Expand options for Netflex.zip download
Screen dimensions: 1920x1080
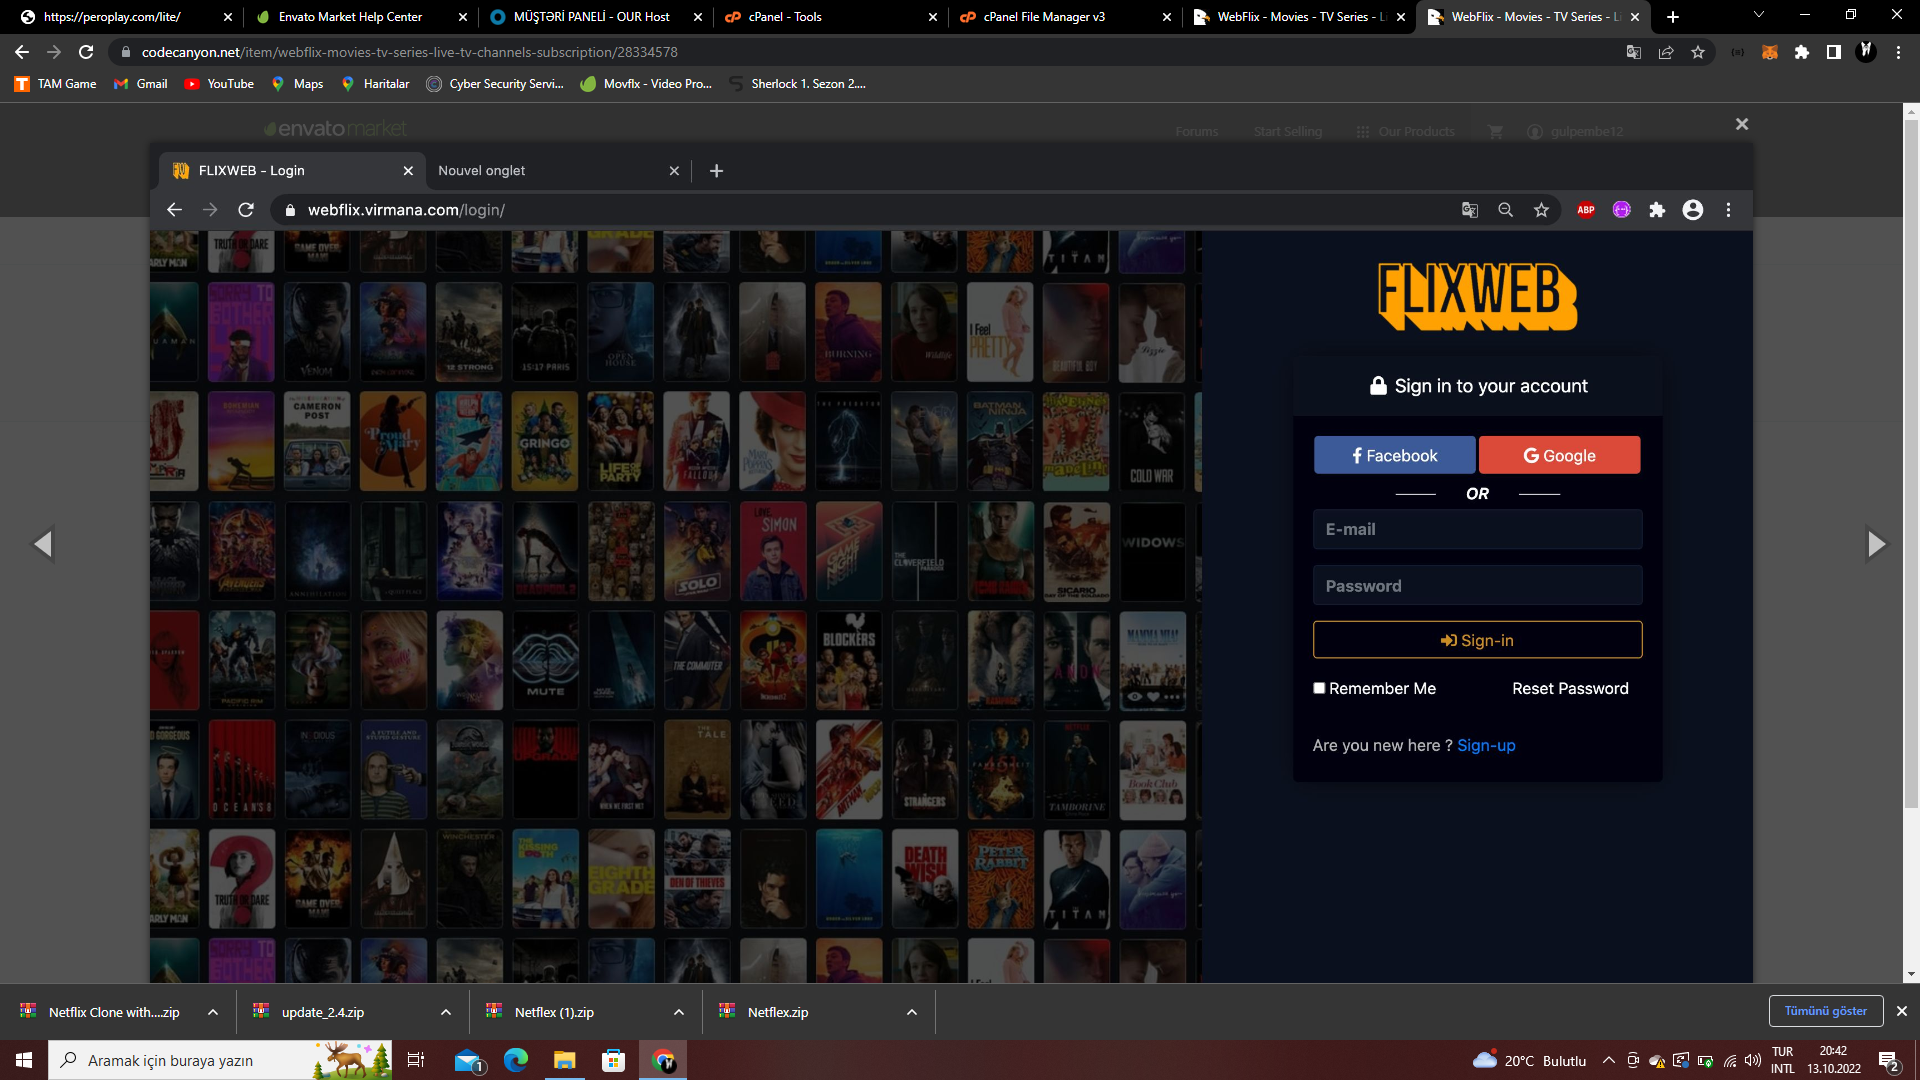pos(912,1012)
